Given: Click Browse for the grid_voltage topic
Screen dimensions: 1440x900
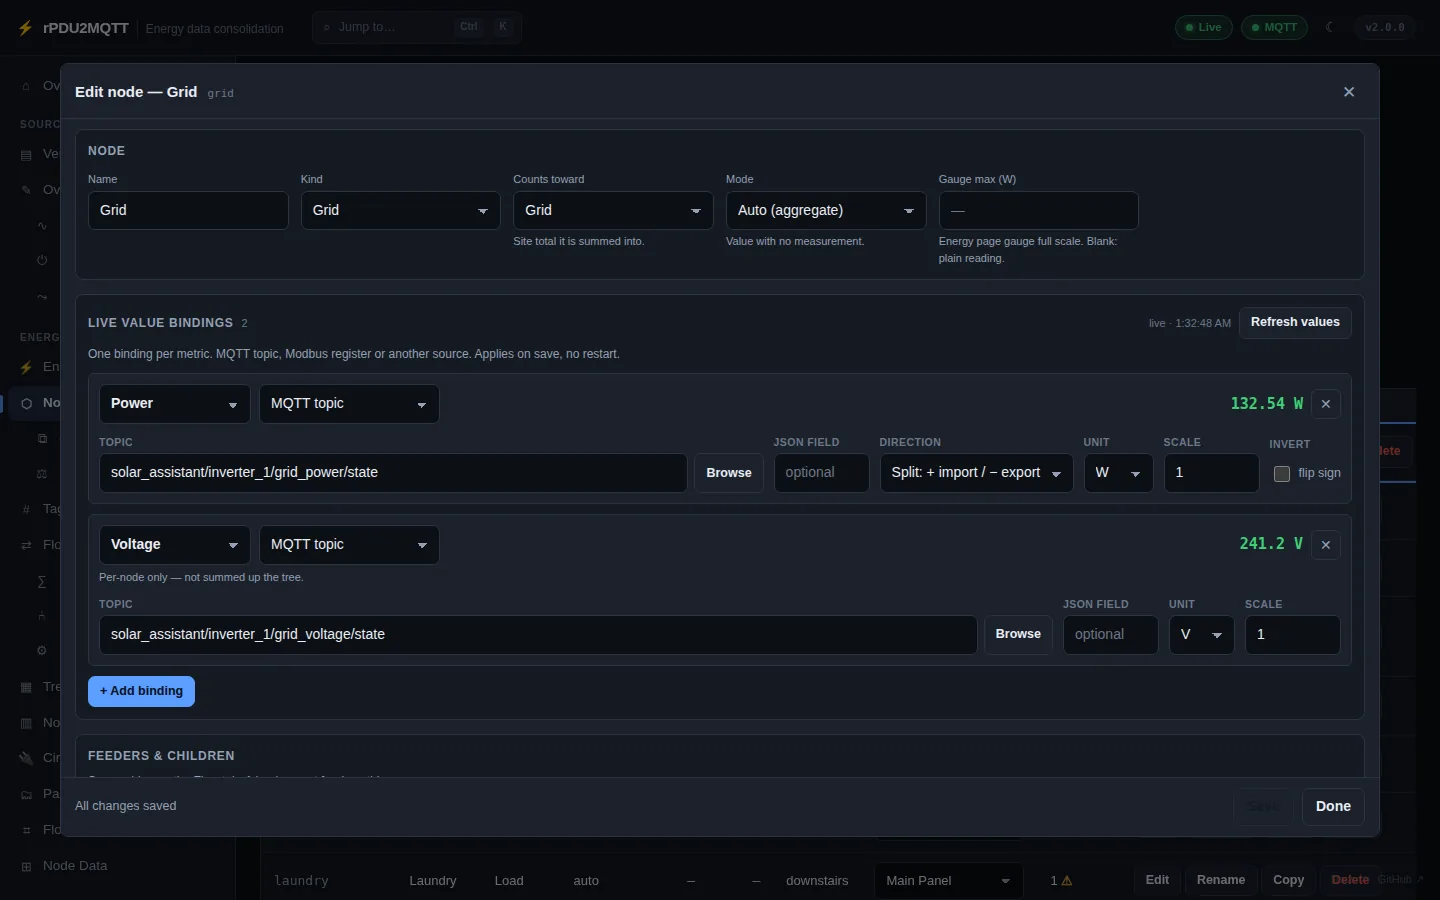Looking at the screenshot, I should pos(1018,635).
